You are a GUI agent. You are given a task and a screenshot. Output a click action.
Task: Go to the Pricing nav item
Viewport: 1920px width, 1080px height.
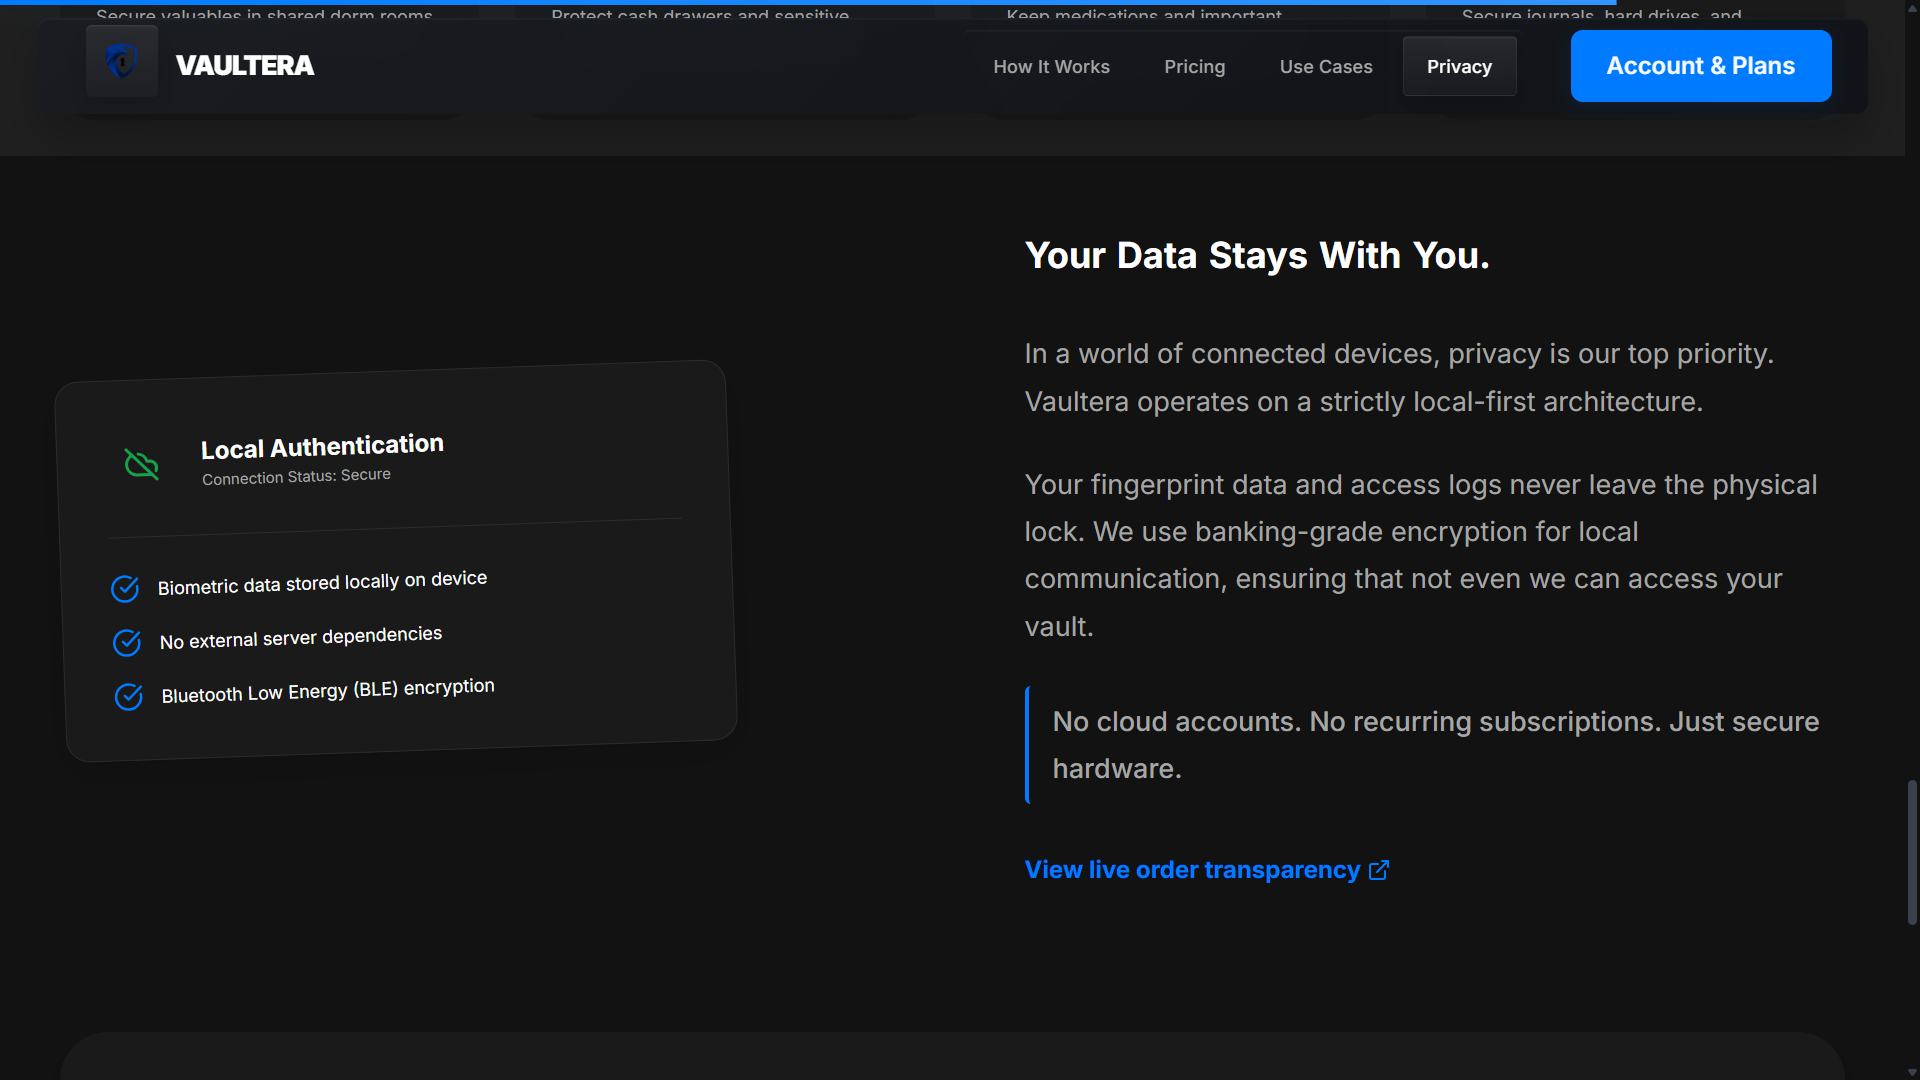pos(1194,67)
